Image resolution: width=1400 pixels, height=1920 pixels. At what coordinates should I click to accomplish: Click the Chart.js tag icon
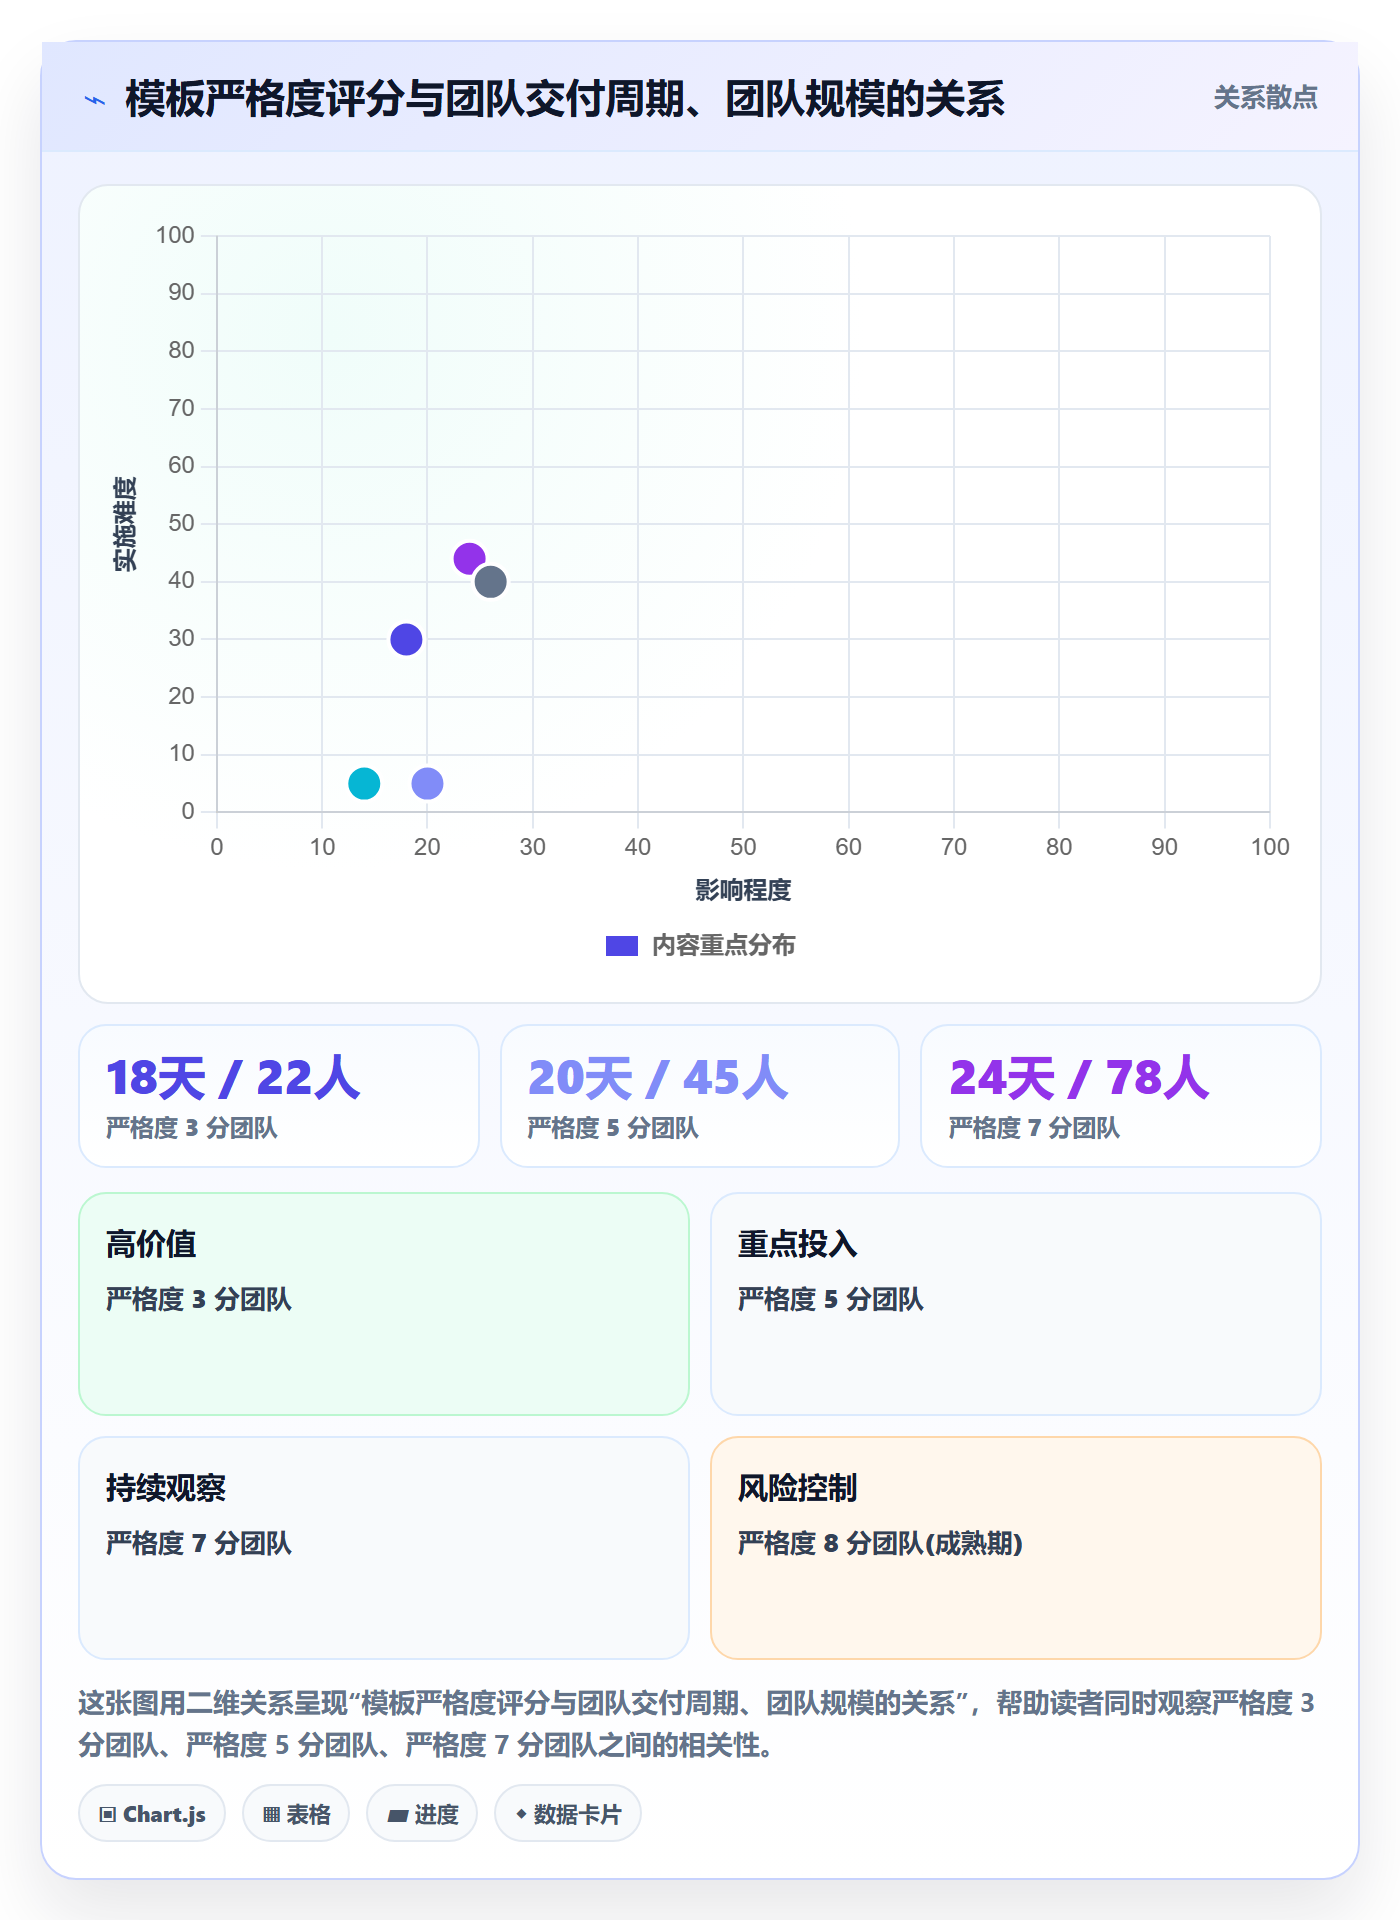pos(108,1814)
